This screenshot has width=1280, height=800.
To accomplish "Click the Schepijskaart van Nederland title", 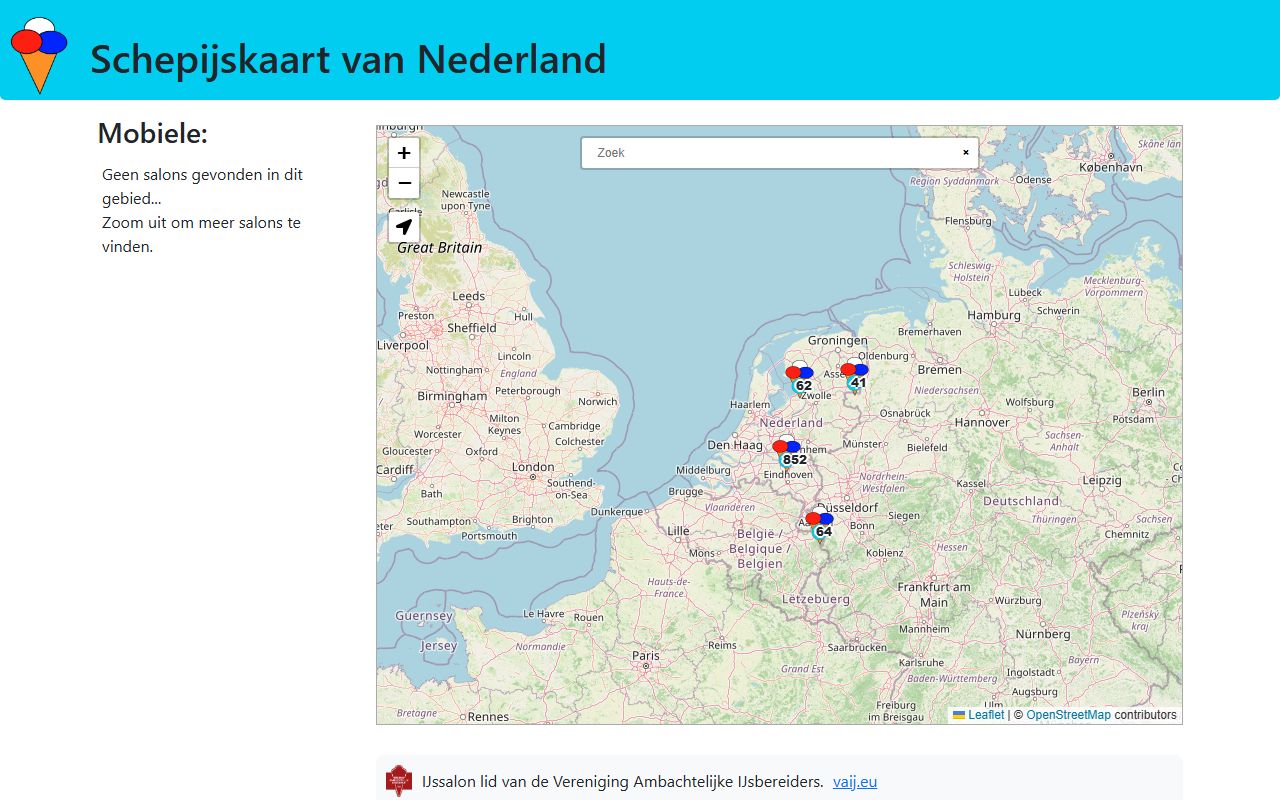I will (348, 59).
